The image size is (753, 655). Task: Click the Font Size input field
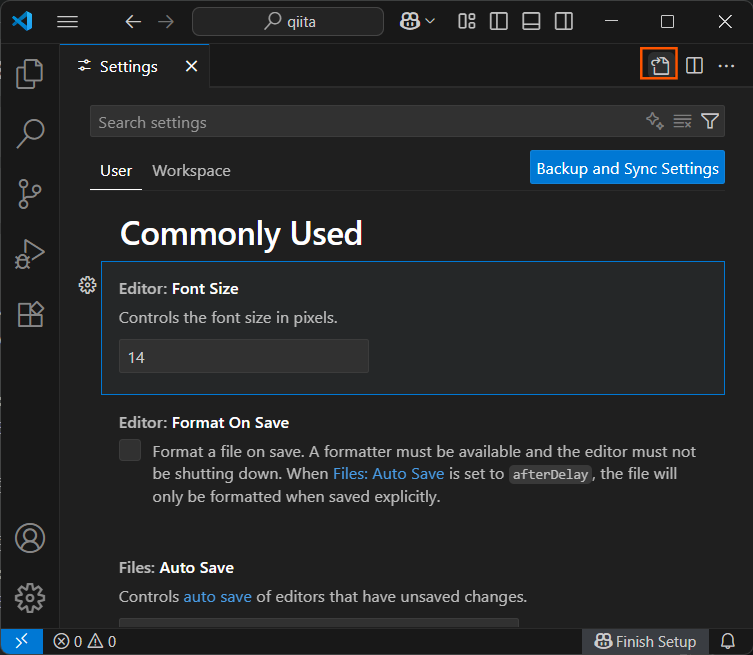point(243,356)
